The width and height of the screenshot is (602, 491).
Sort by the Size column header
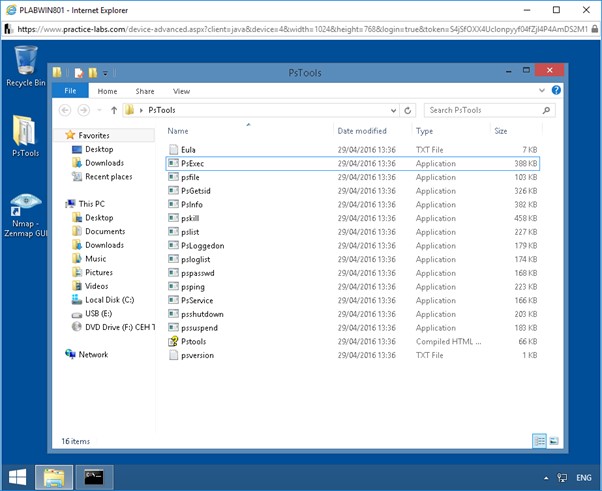(501, 131)
